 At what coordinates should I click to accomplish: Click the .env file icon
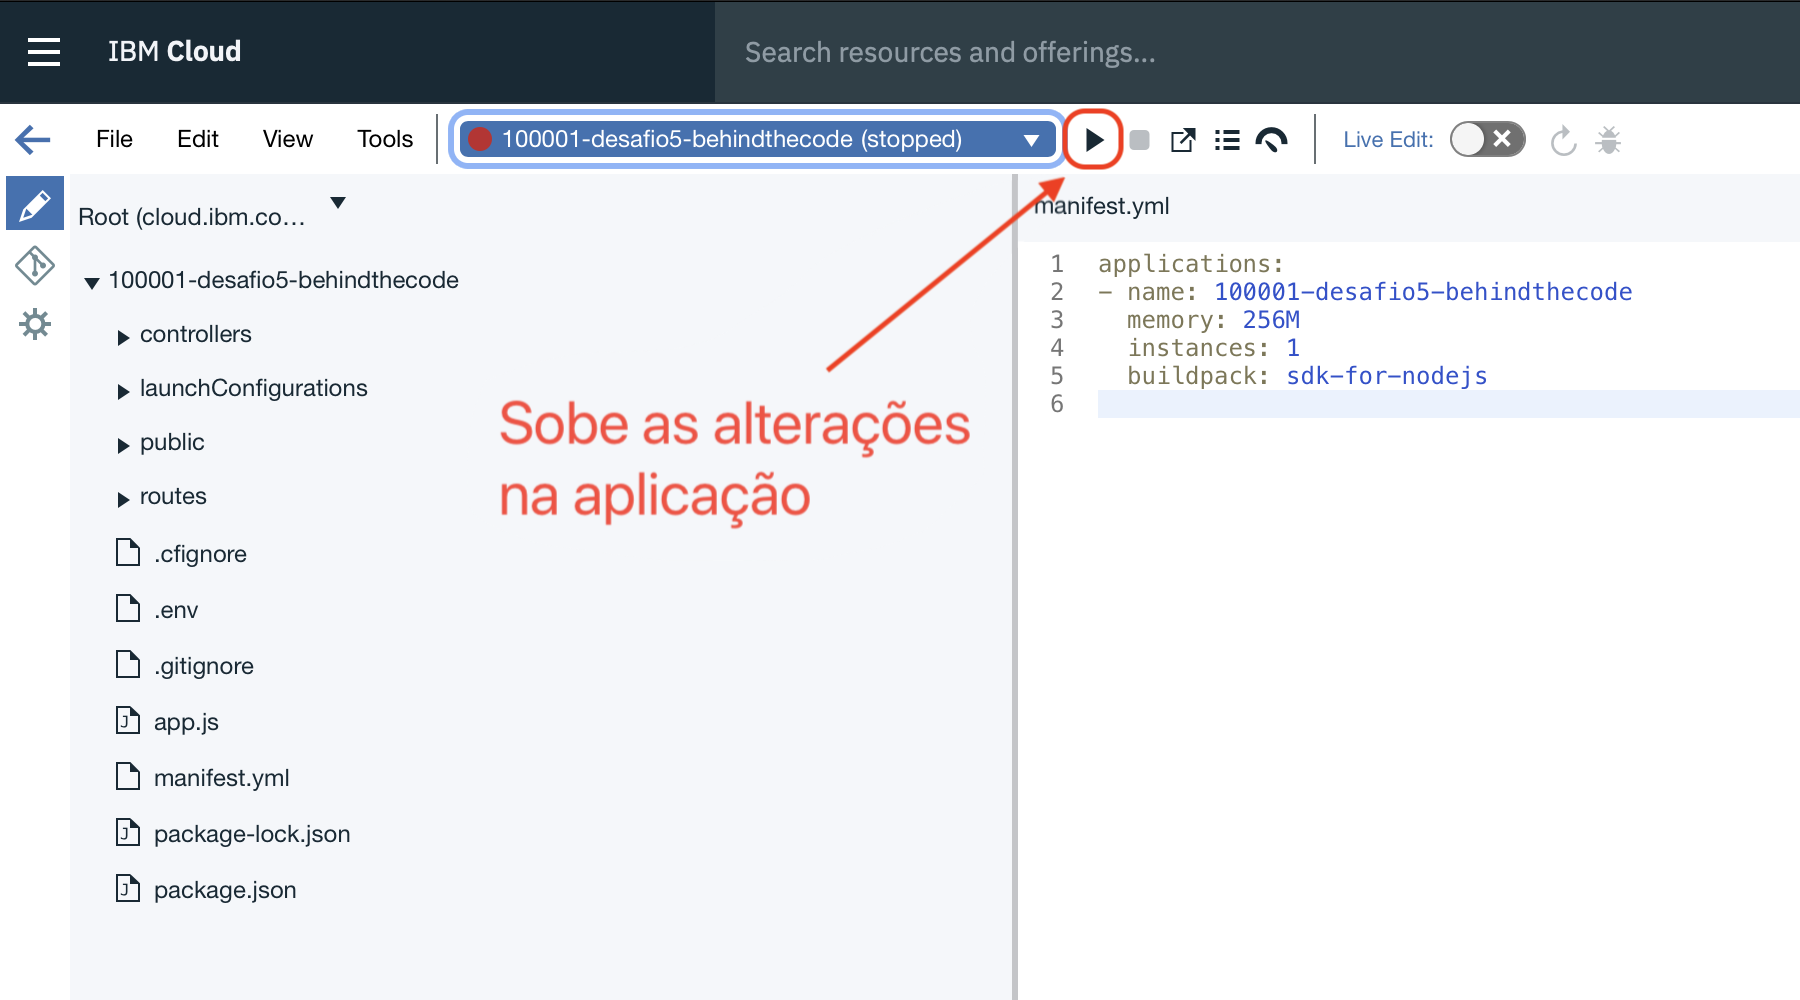[x=128, y=608]
